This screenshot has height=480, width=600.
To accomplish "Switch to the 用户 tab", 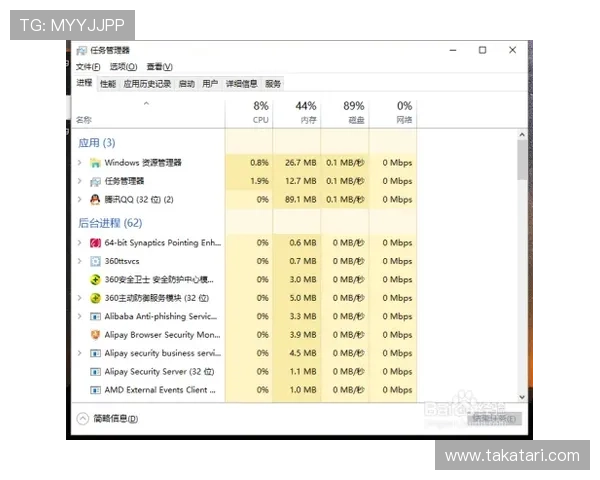I will 210,84.
